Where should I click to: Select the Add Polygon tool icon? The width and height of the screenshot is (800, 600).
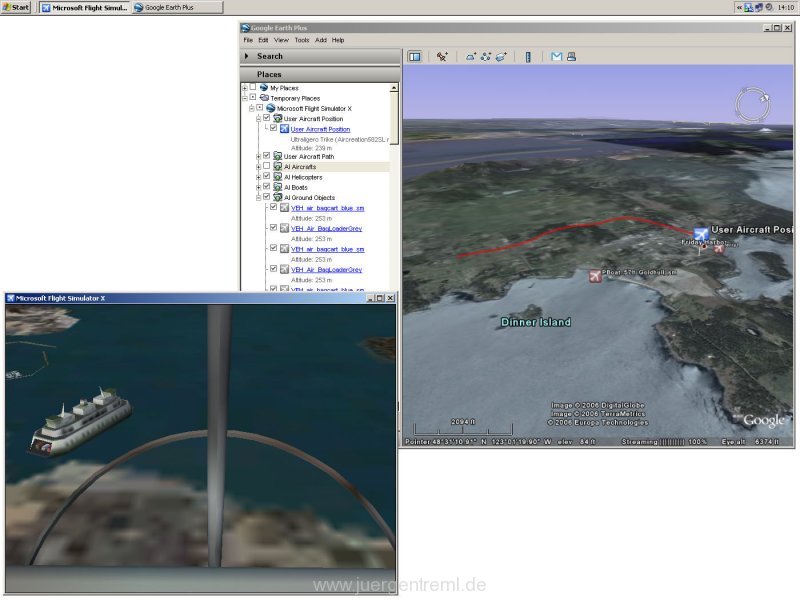pos(470,57)
